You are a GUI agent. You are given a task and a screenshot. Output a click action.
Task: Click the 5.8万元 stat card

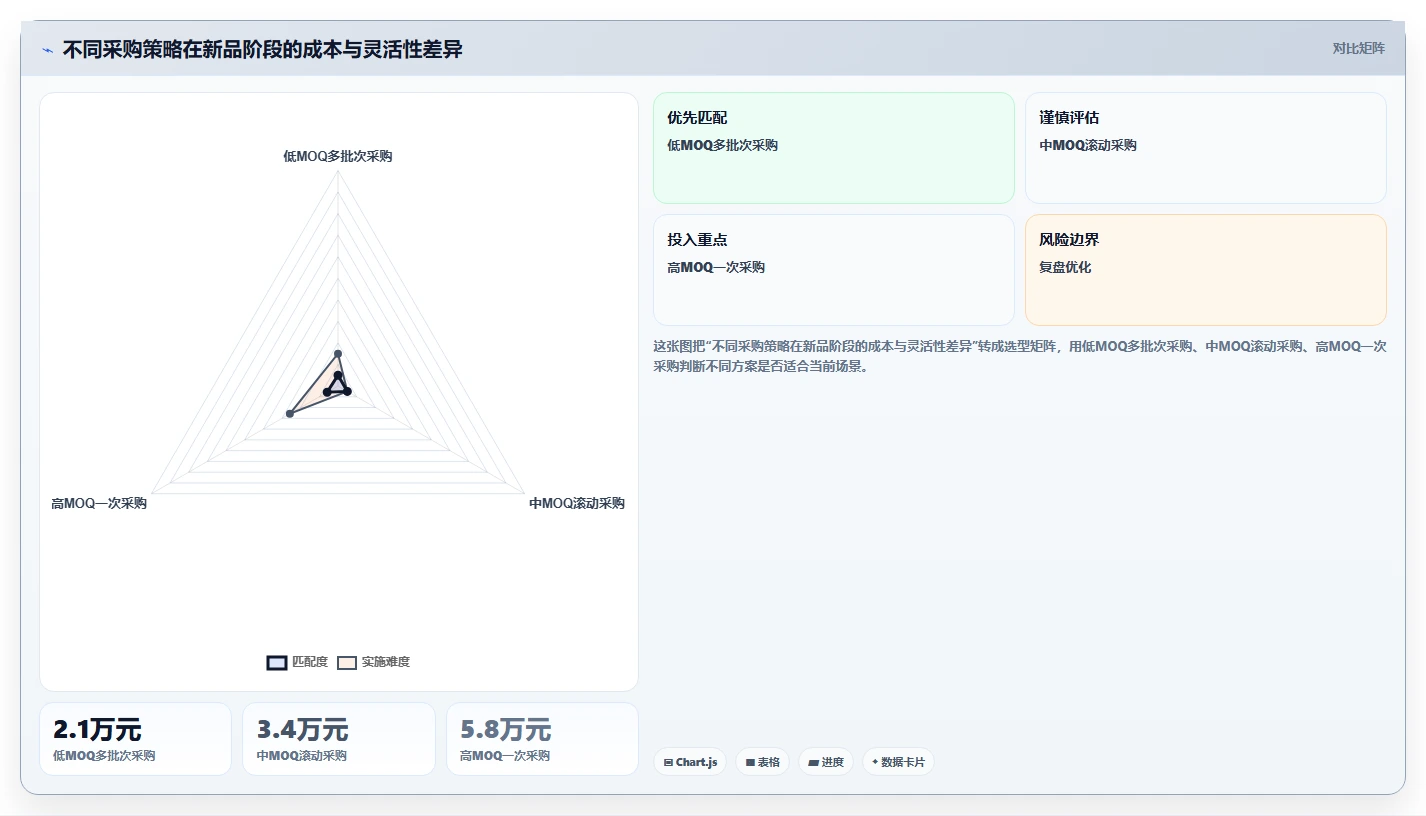point(542,739)
